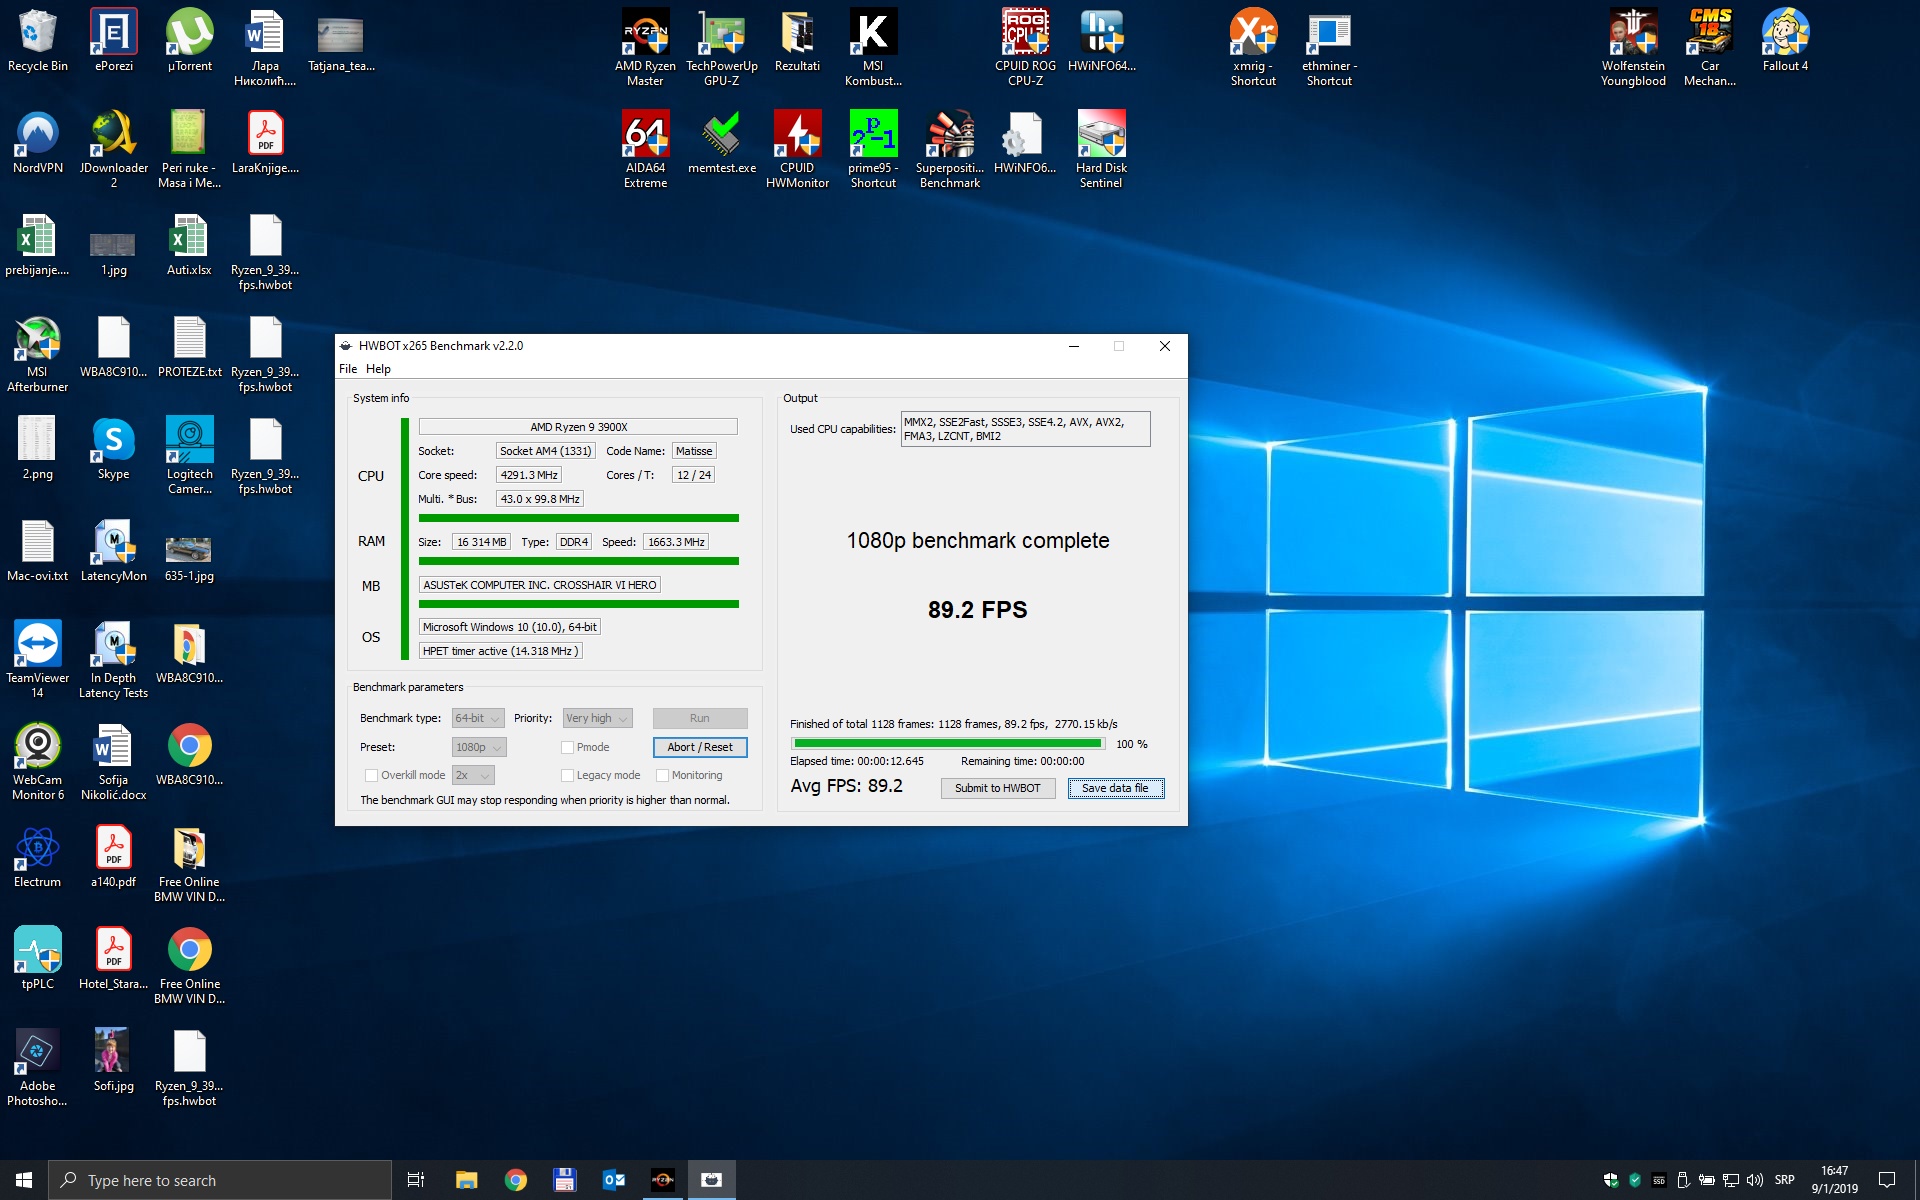
Task: Toggle the Legacy mode checkbox
Action: coord(567,775)
